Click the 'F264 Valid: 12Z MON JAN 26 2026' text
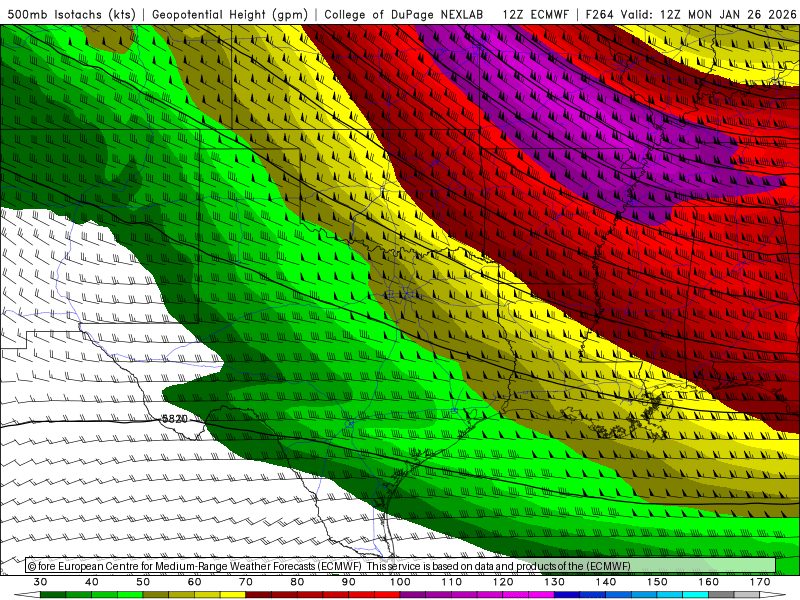 pos(691,14)
